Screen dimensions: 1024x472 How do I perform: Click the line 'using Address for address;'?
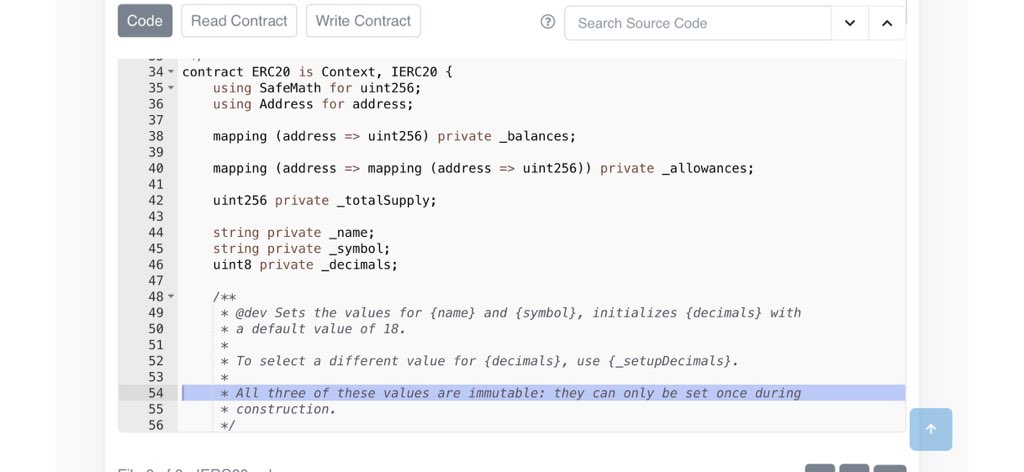pyautogui.click(x=313, y=104)
